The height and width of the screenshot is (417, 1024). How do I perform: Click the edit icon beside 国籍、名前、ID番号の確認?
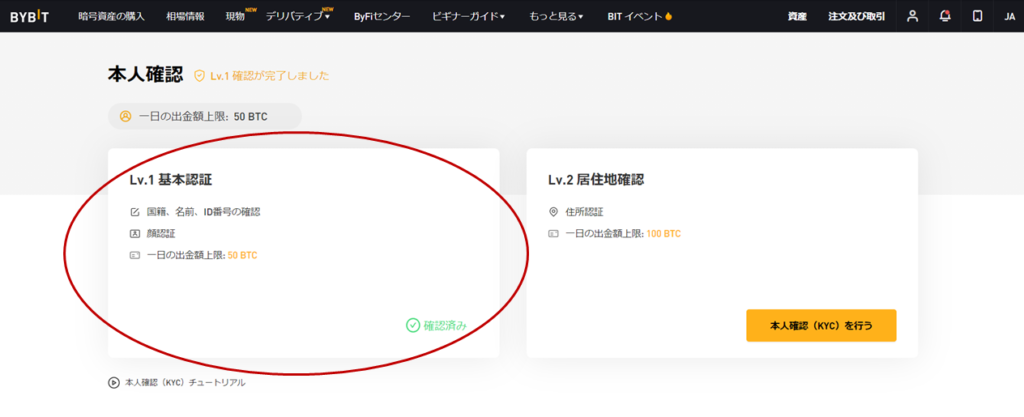coord(135,212)
